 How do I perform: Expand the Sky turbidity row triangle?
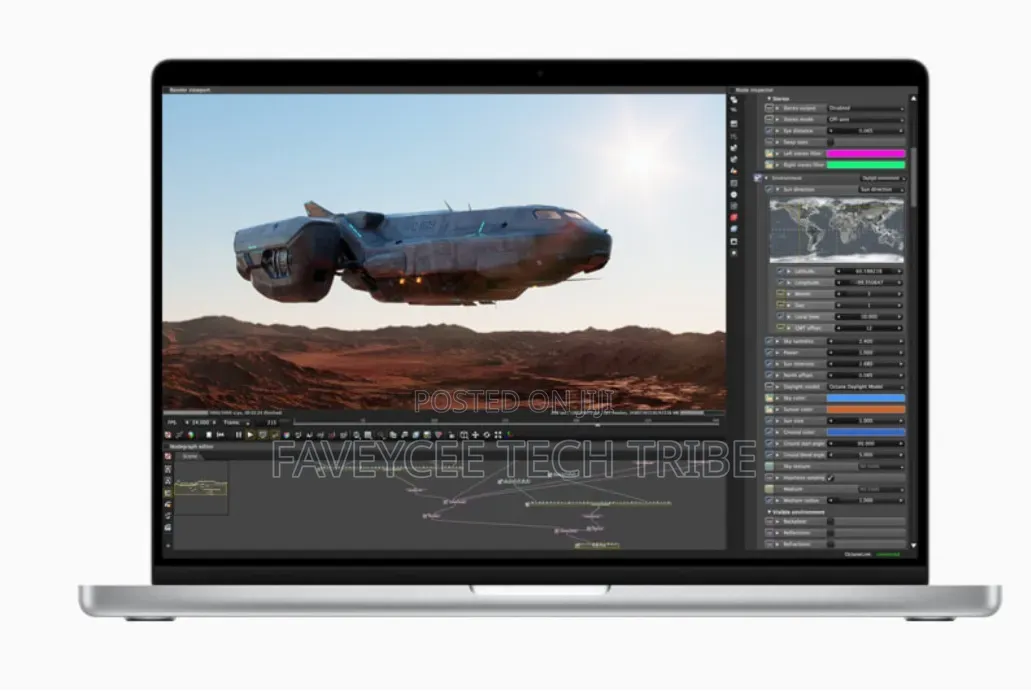coord(778,341)
